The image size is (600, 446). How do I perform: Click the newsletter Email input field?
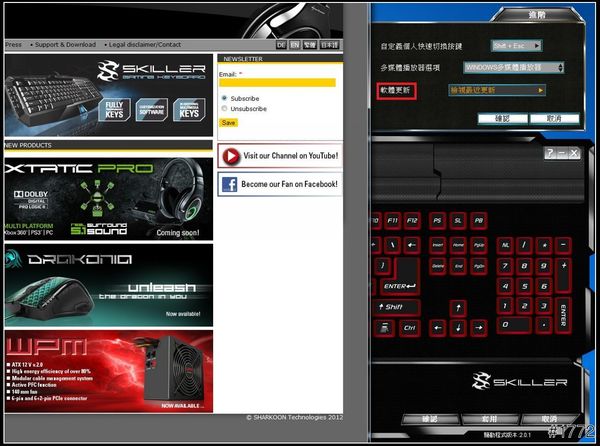click(x=277, y=83)
